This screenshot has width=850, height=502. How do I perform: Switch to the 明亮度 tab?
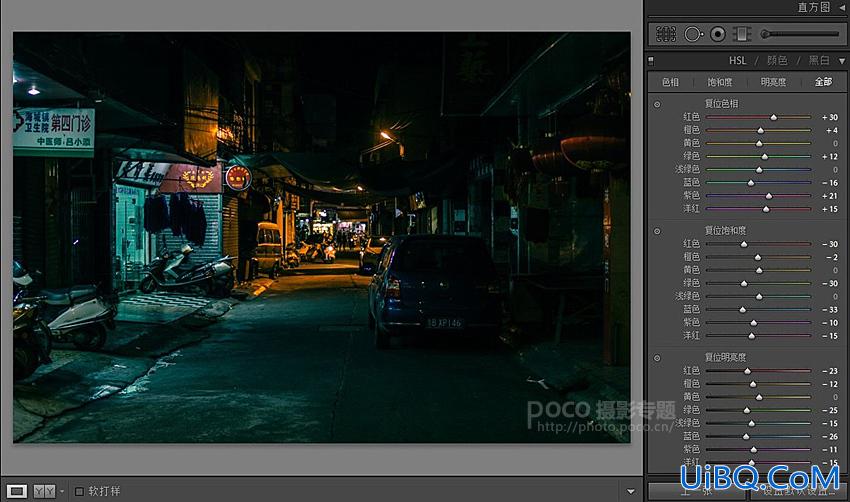(x=773, y=82)
